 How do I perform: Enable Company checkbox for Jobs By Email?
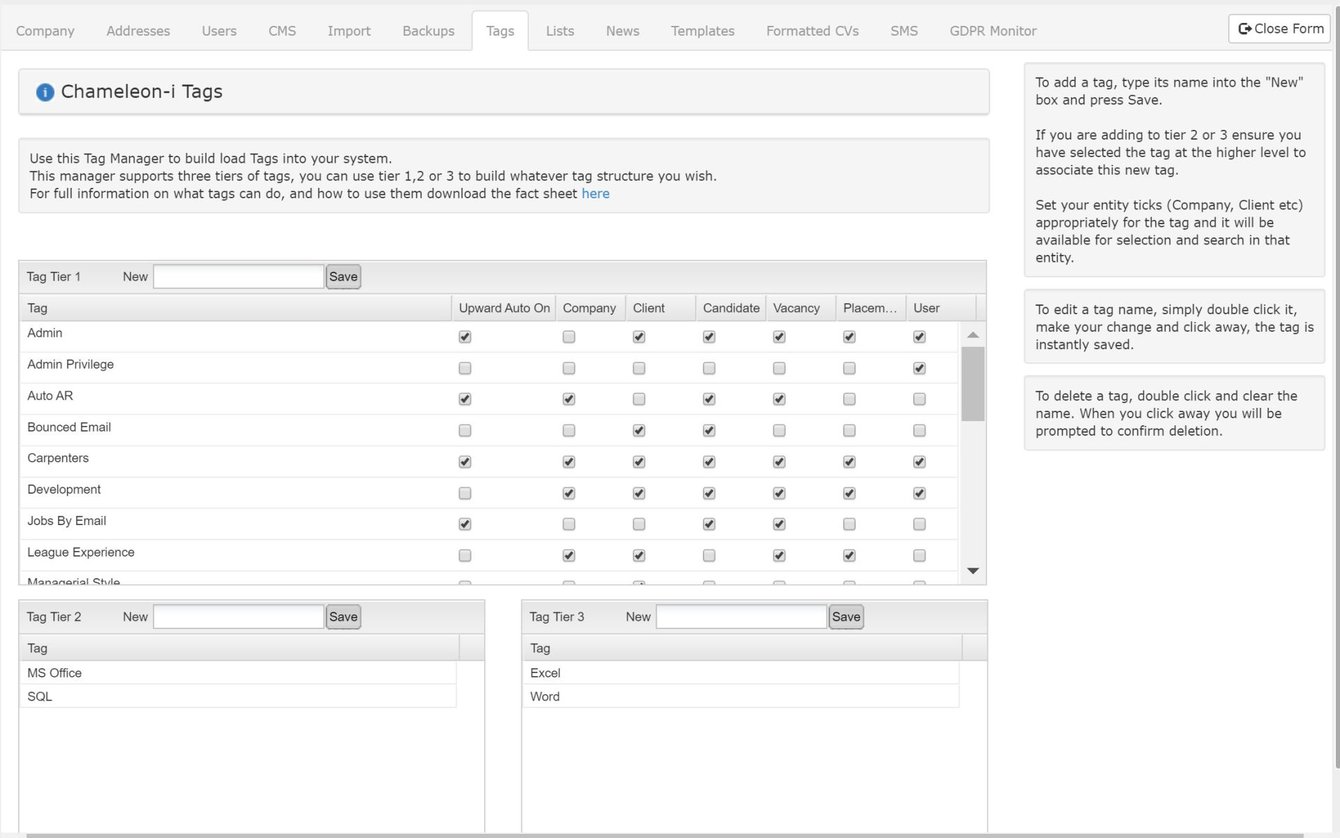tap(569, 523)
